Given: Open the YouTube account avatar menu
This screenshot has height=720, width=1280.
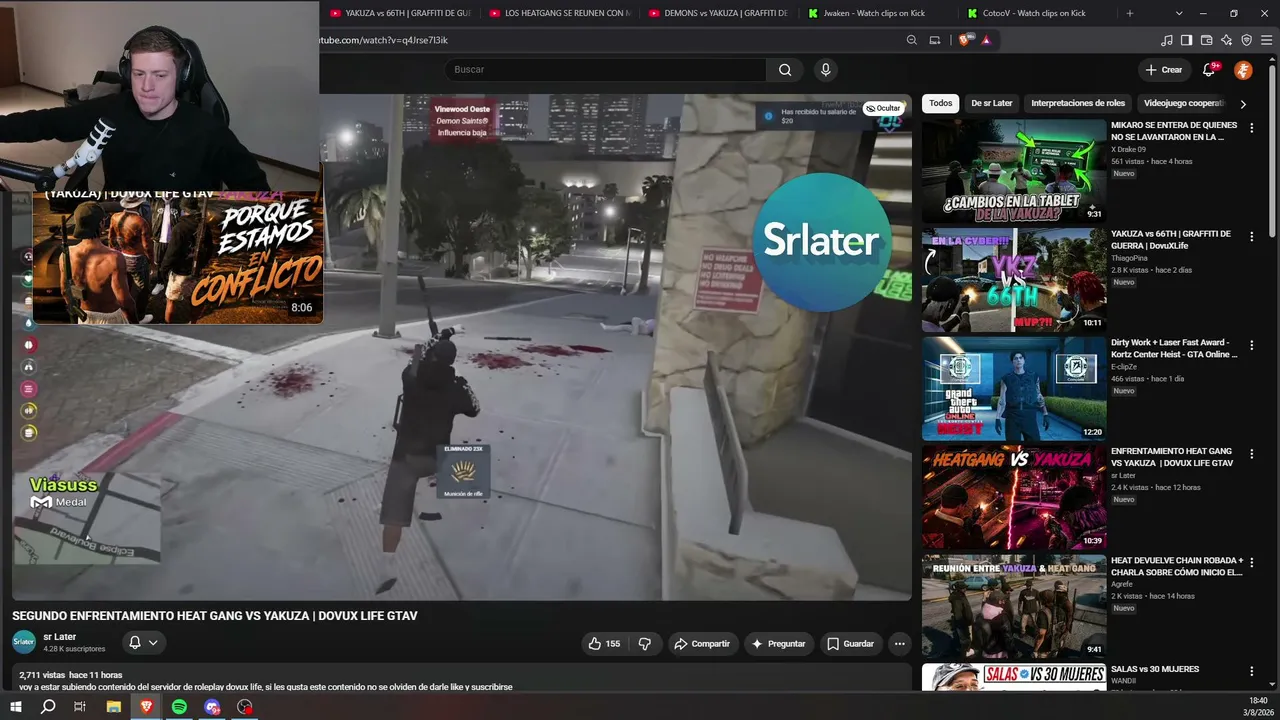Looking at the screenshot, I should pos(1243,70).
